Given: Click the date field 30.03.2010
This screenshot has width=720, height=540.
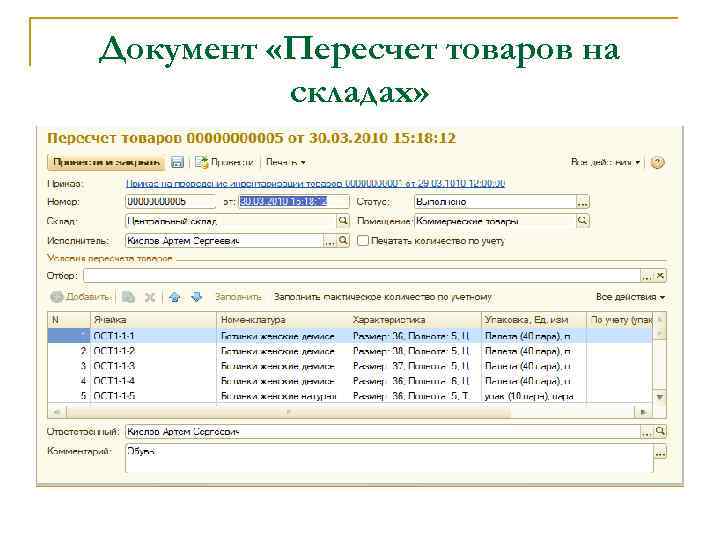Looking at the screenshot, I should coord(294,202).
